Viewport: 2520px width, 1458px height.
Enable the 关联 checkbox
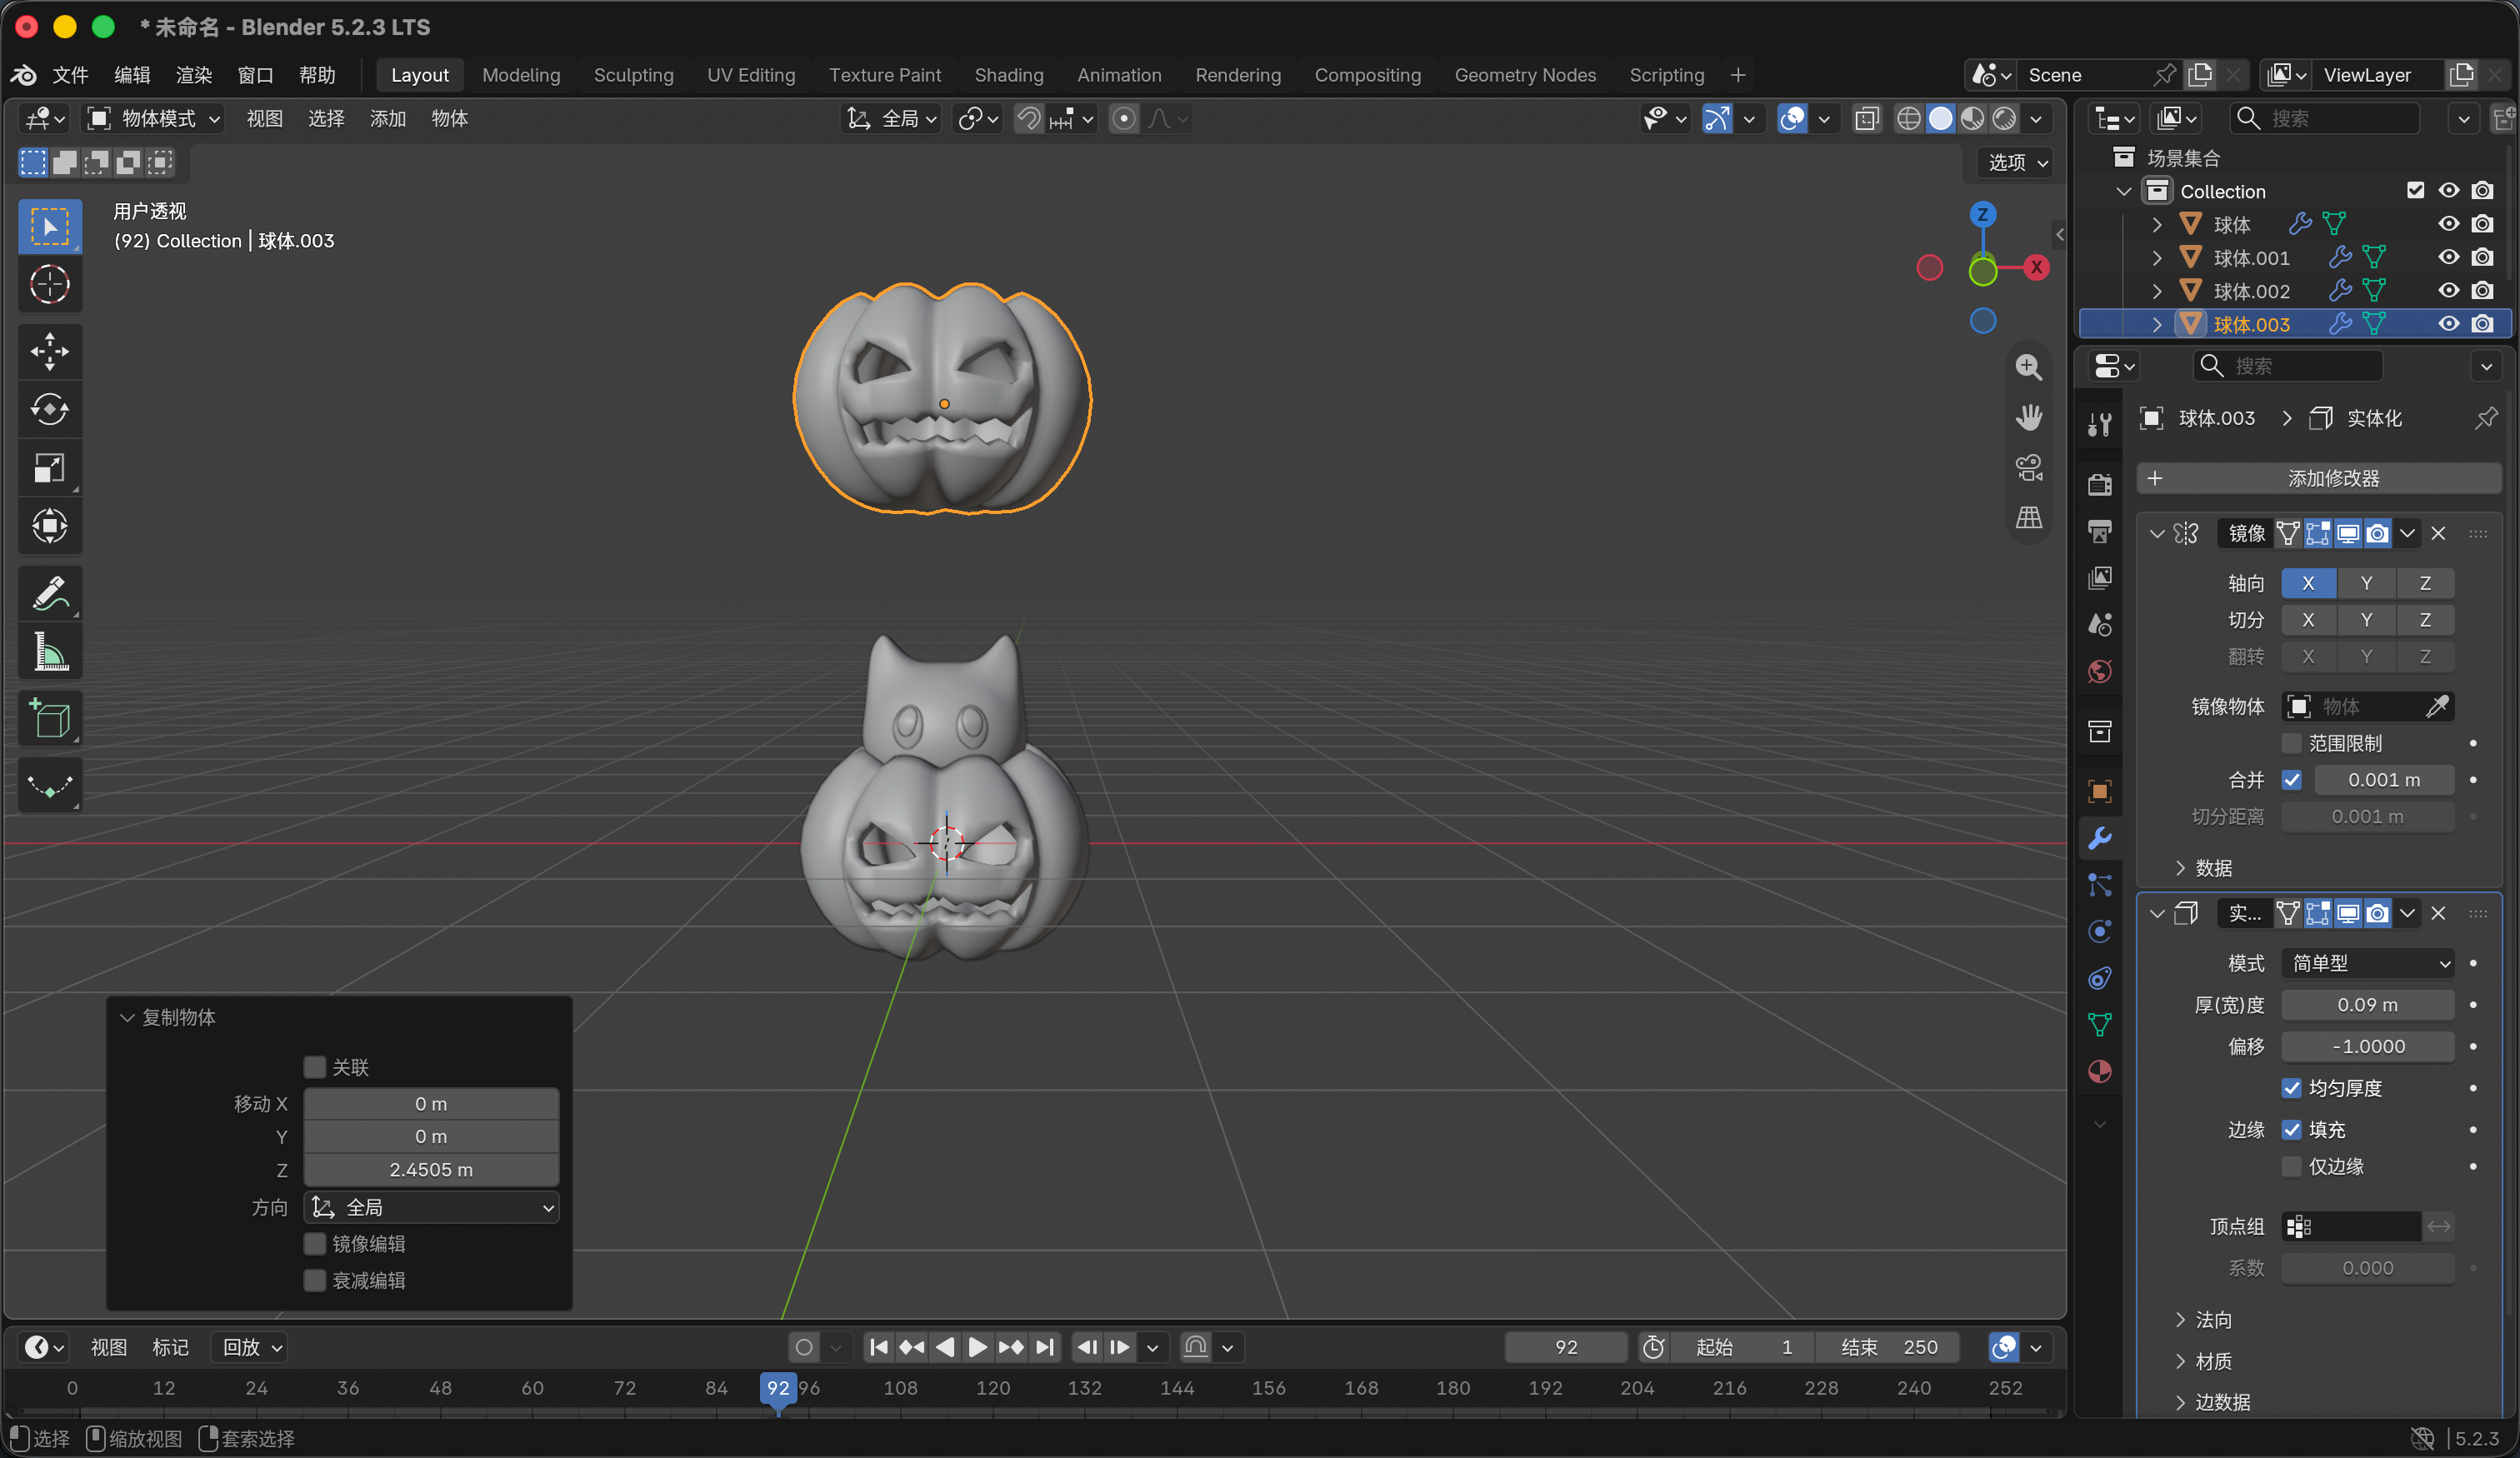pyautogui.click(x=315, y=1067)
